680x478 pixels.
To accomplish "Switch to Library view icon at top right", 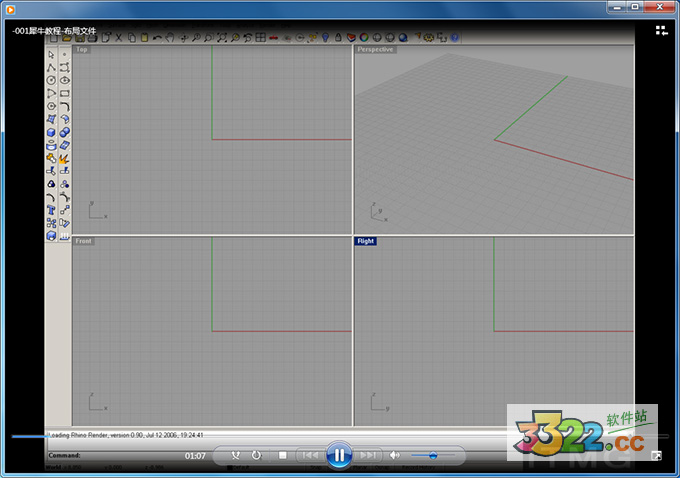I will coord(661,30).
